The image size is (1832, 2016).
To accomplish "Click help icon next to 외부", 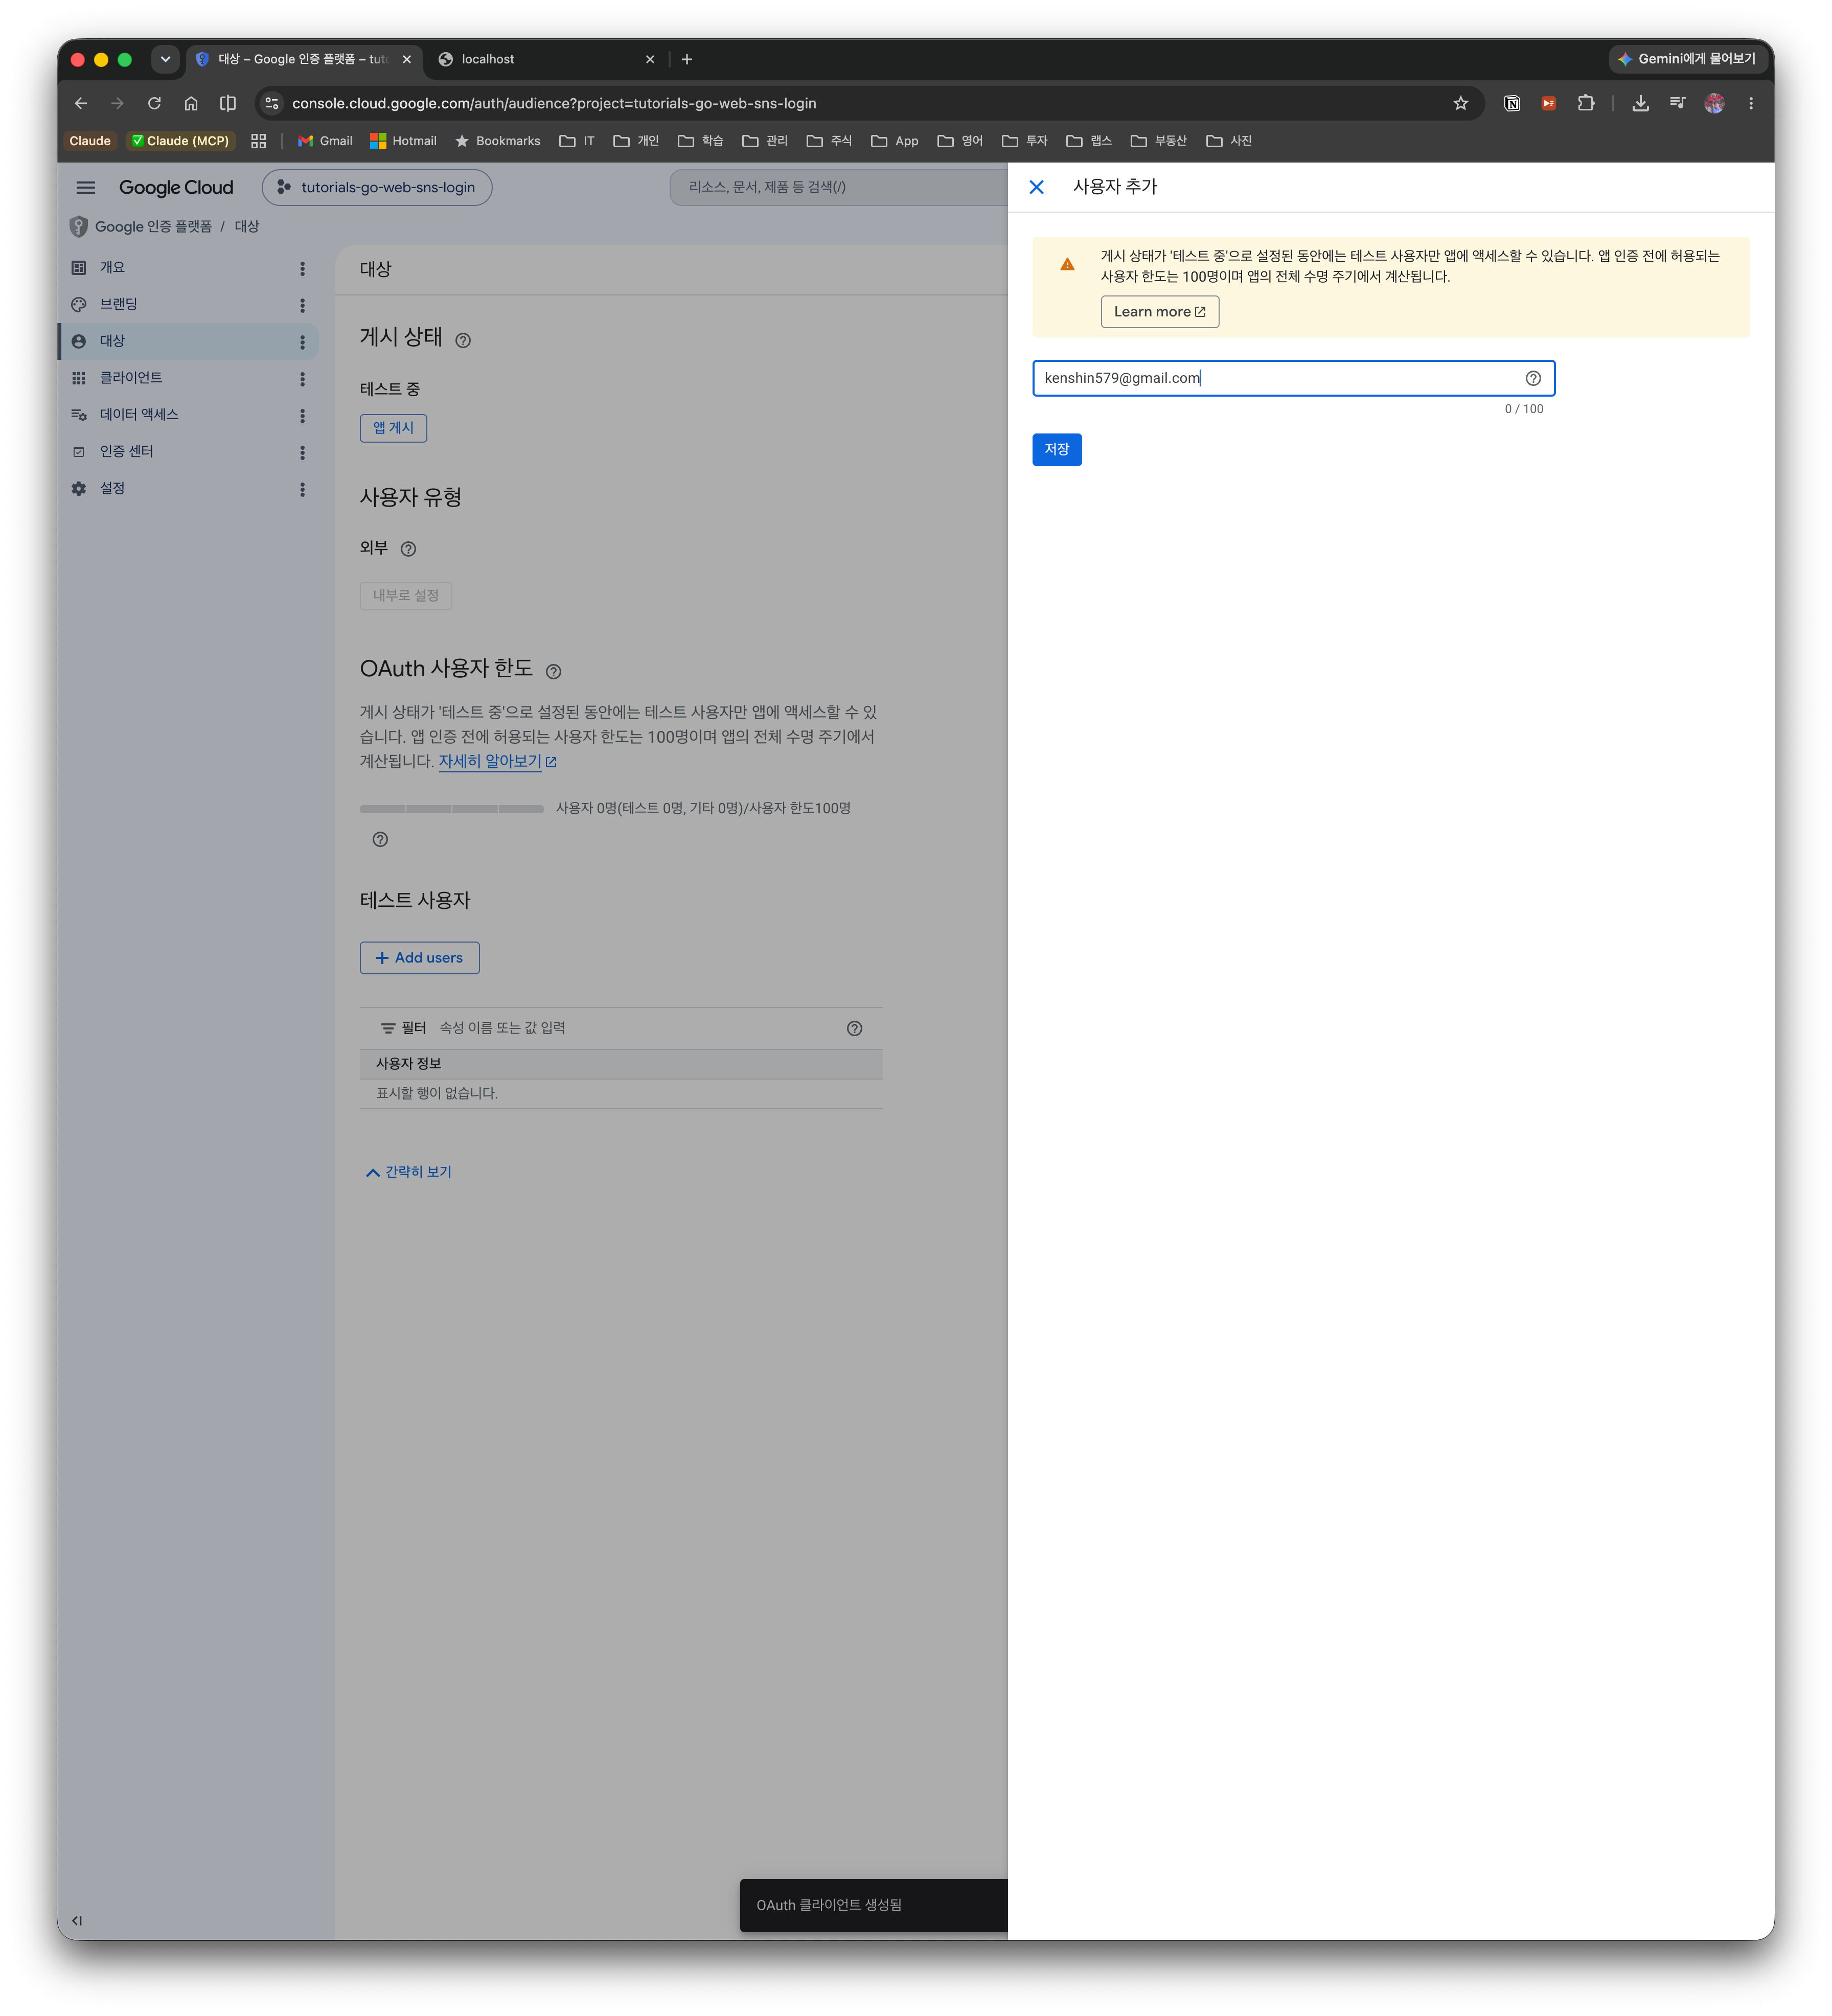I will [x=408, y=549].
